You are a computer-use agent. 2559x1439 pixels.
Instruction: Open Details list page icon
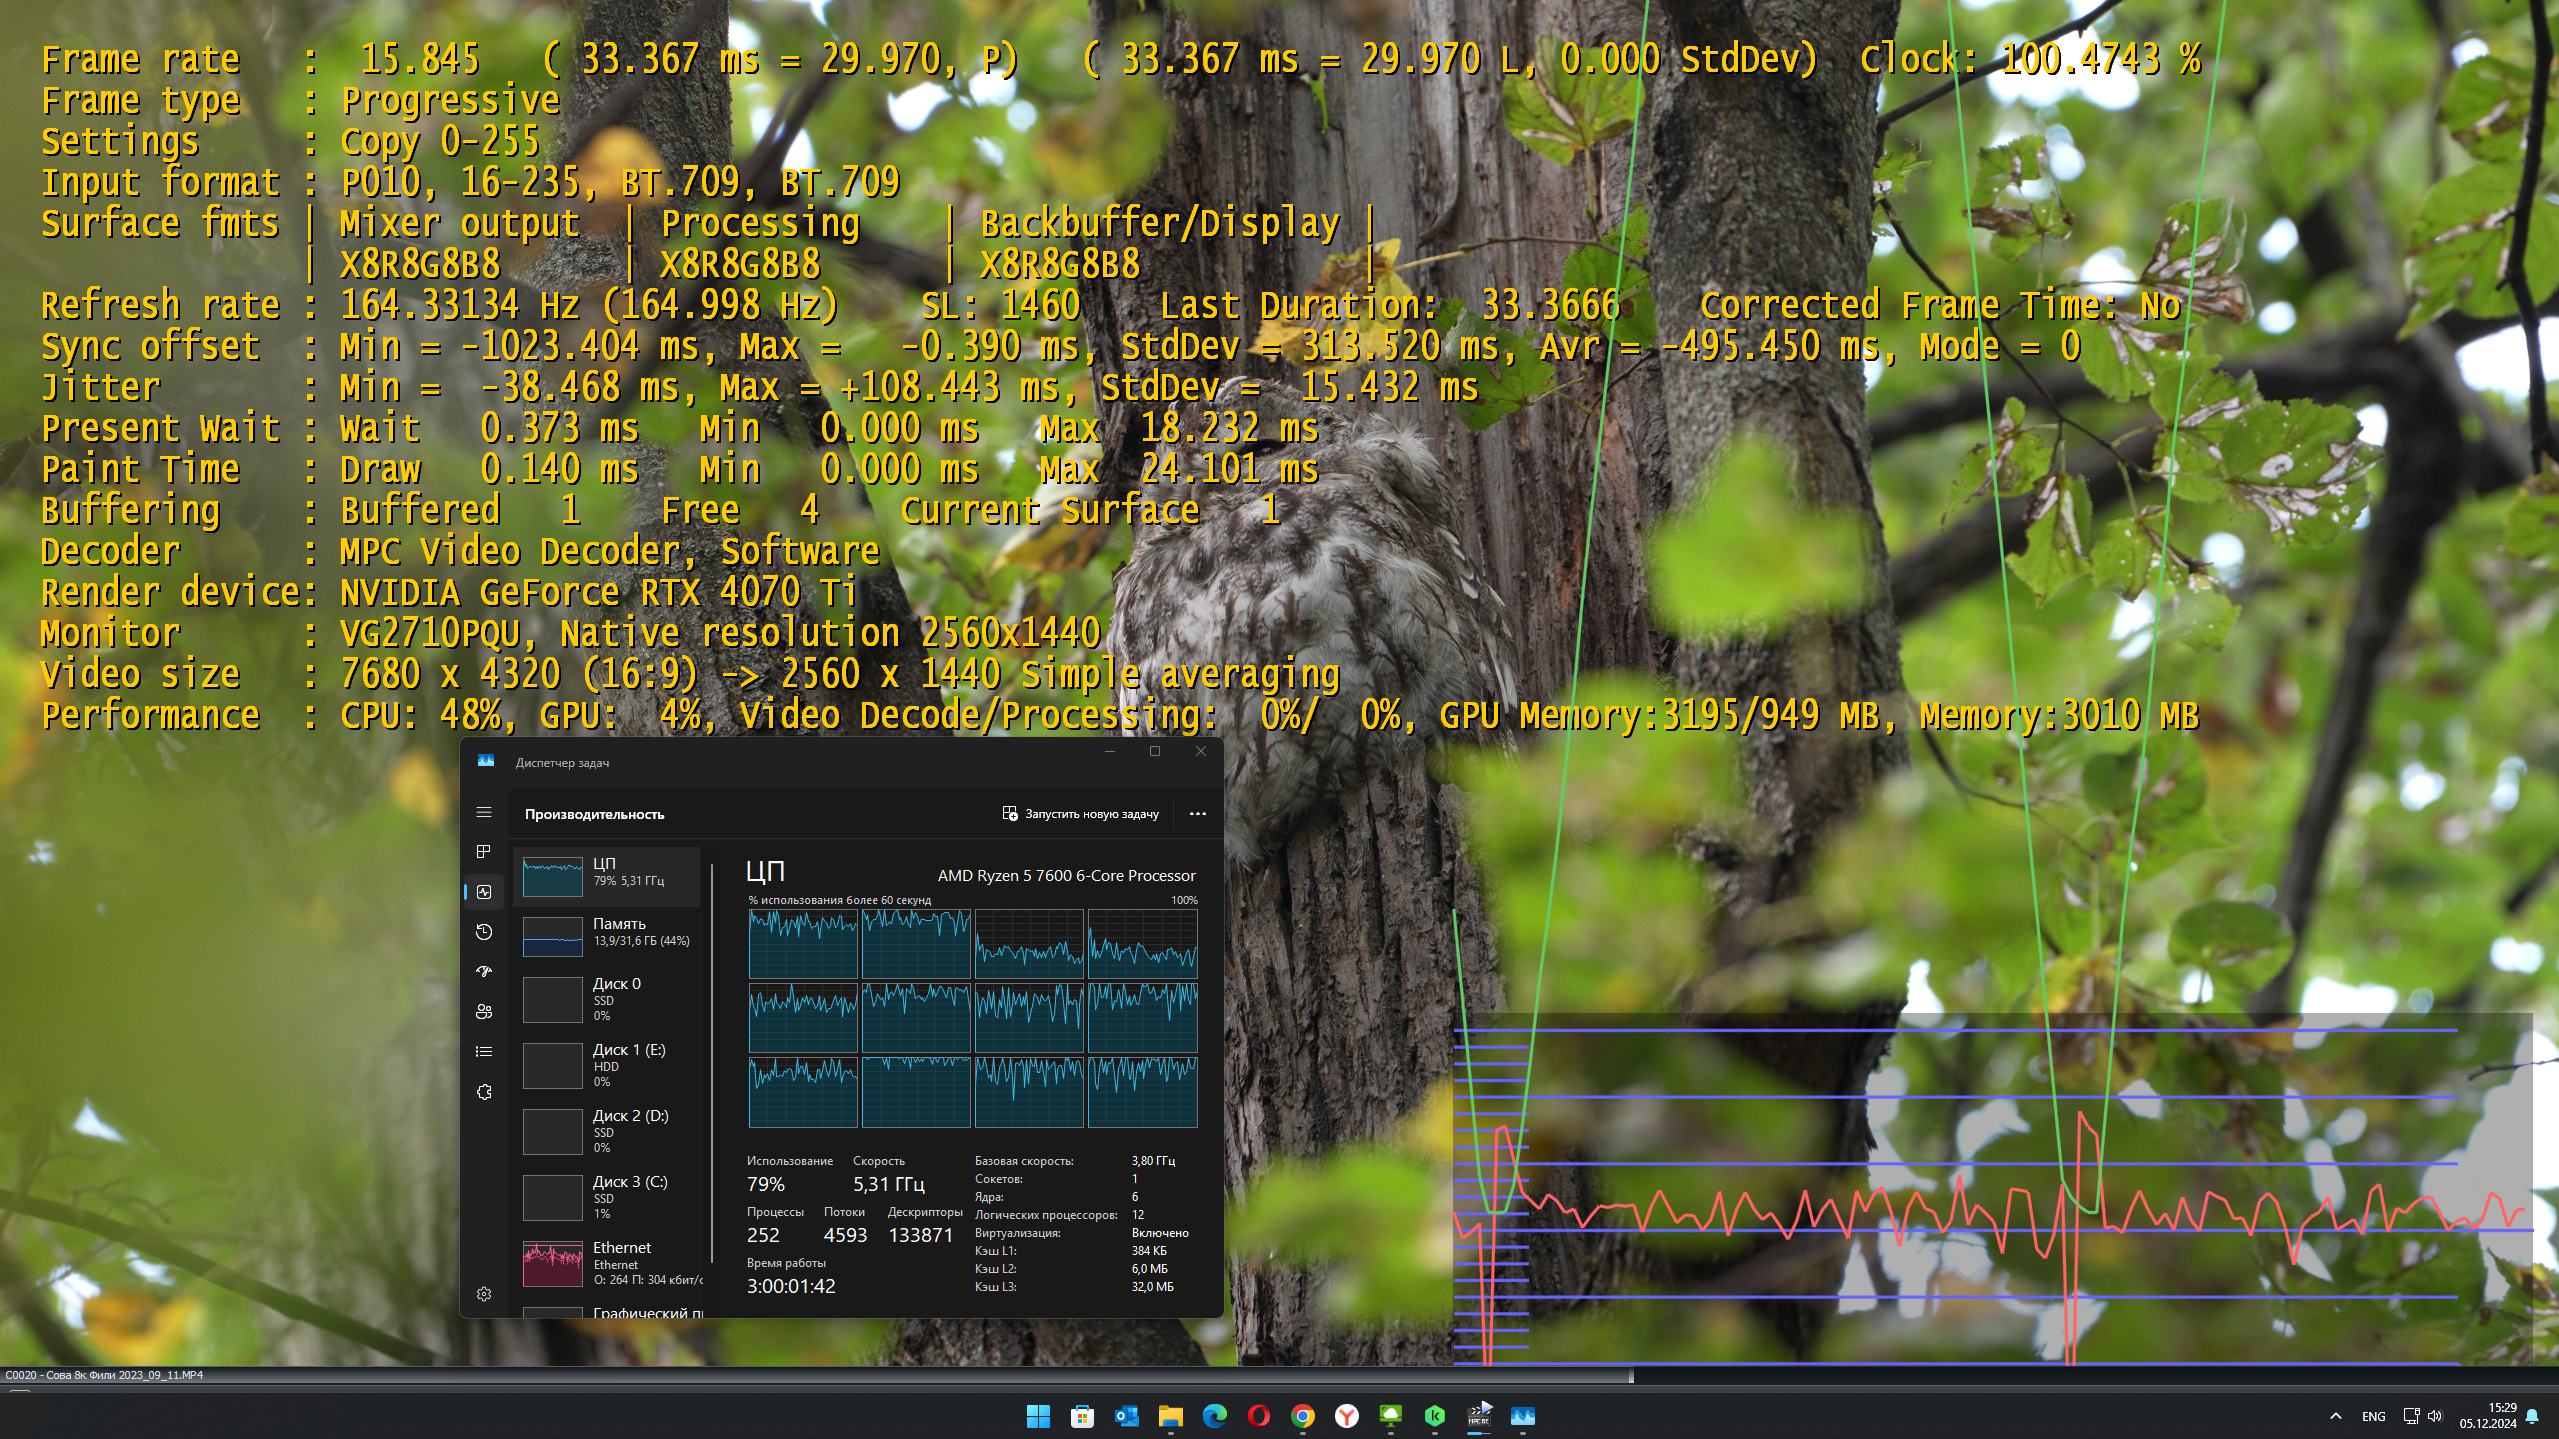click(484, 1052)
